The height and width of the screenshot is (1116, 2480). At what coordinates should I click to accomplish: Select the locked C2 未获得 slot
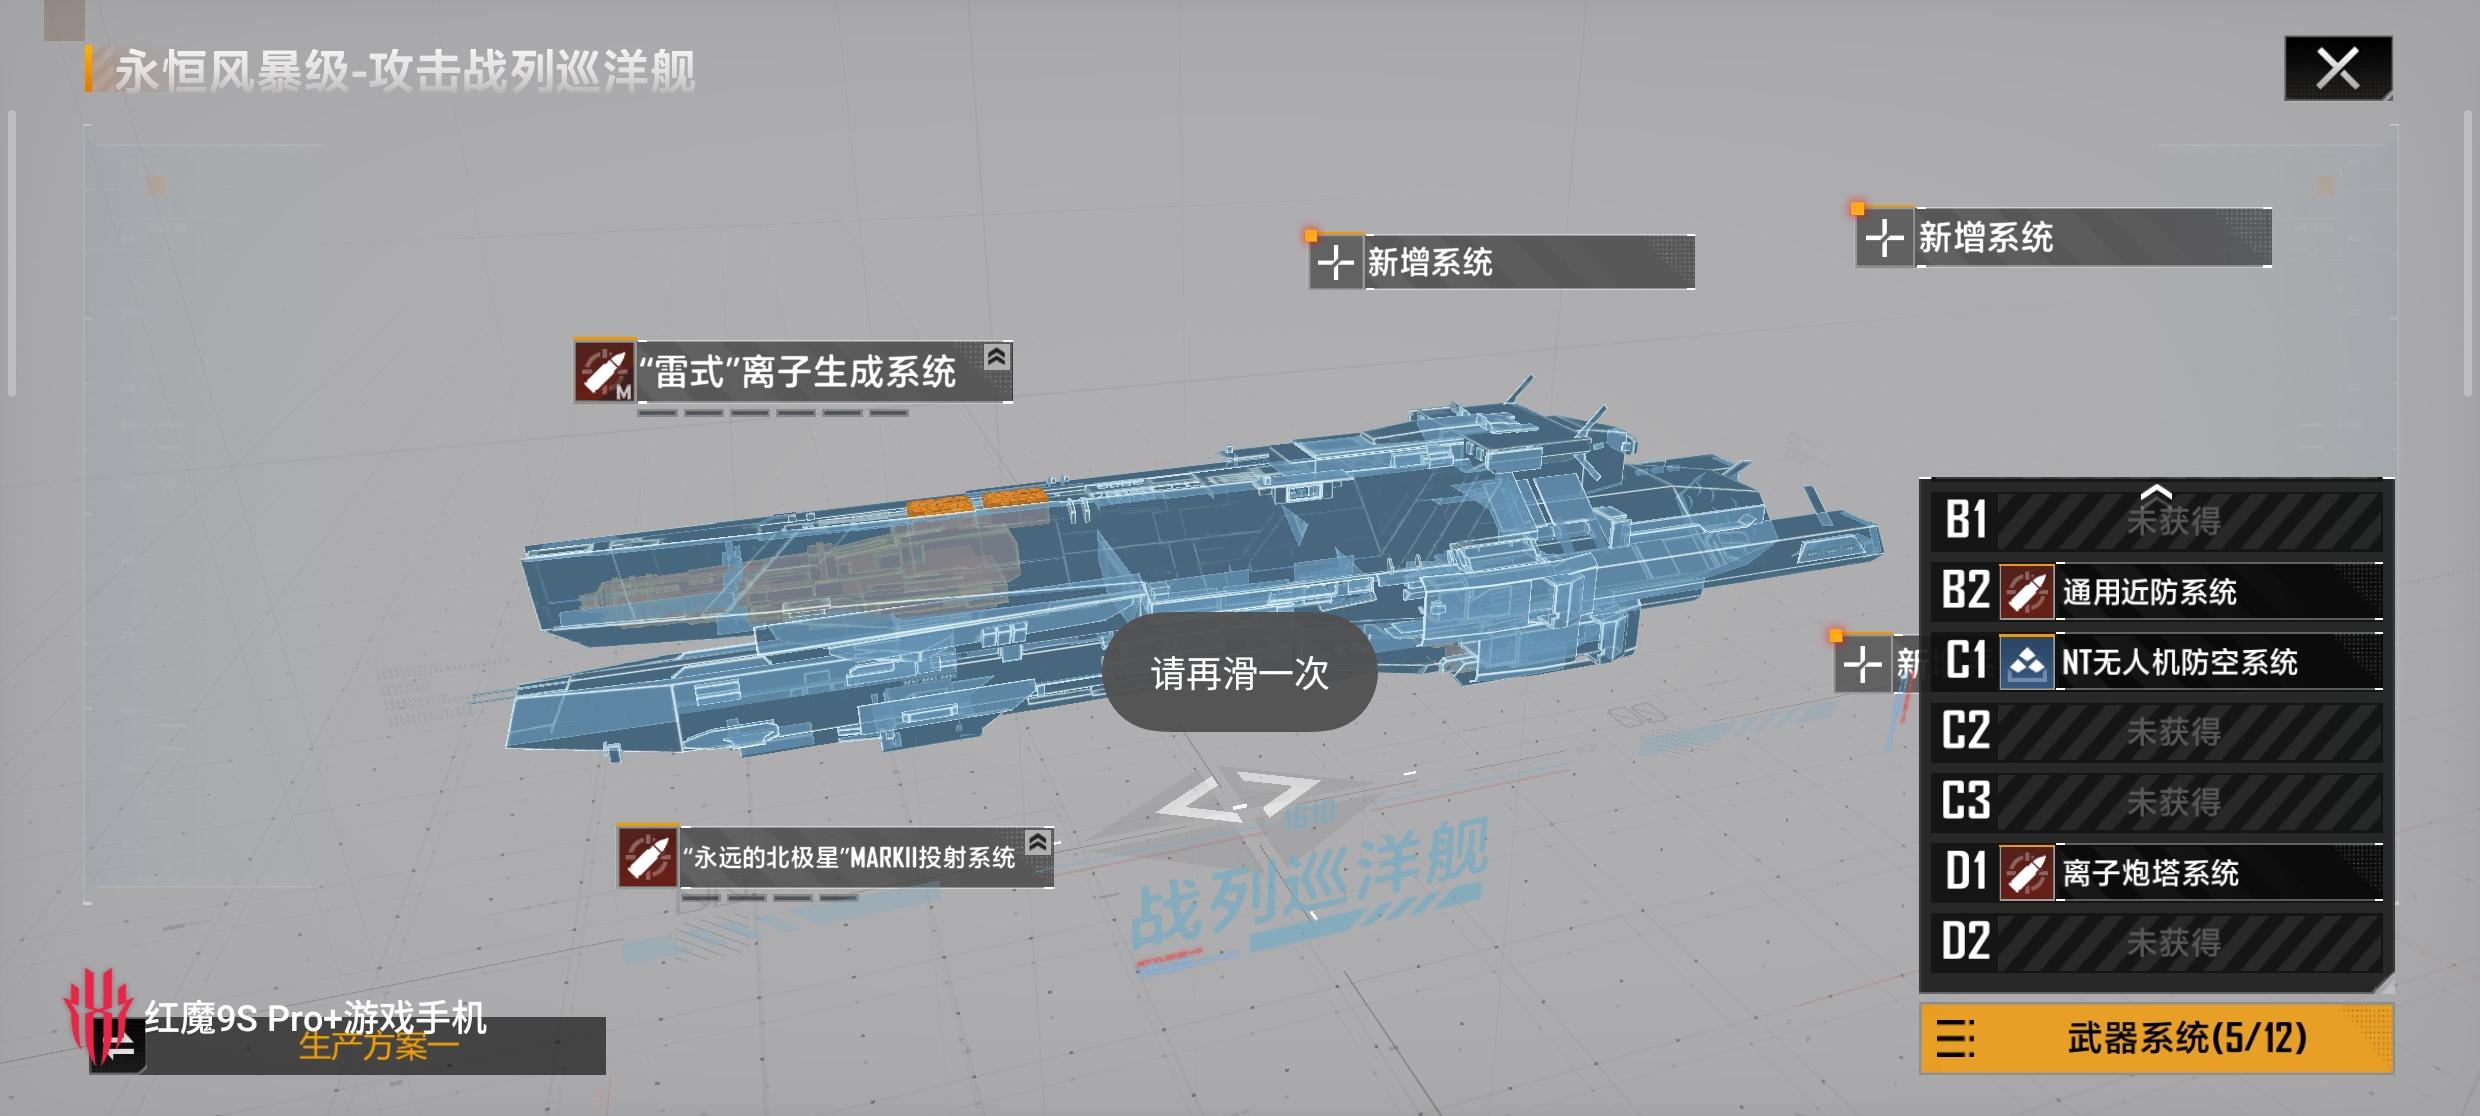2172,732
